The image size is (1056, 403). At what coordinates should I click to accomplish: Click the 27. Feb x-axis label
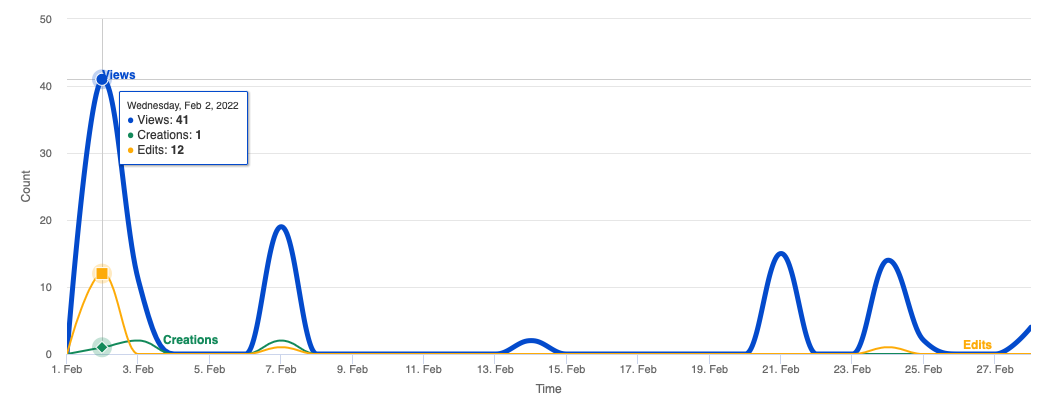click(x=995, y=370)
